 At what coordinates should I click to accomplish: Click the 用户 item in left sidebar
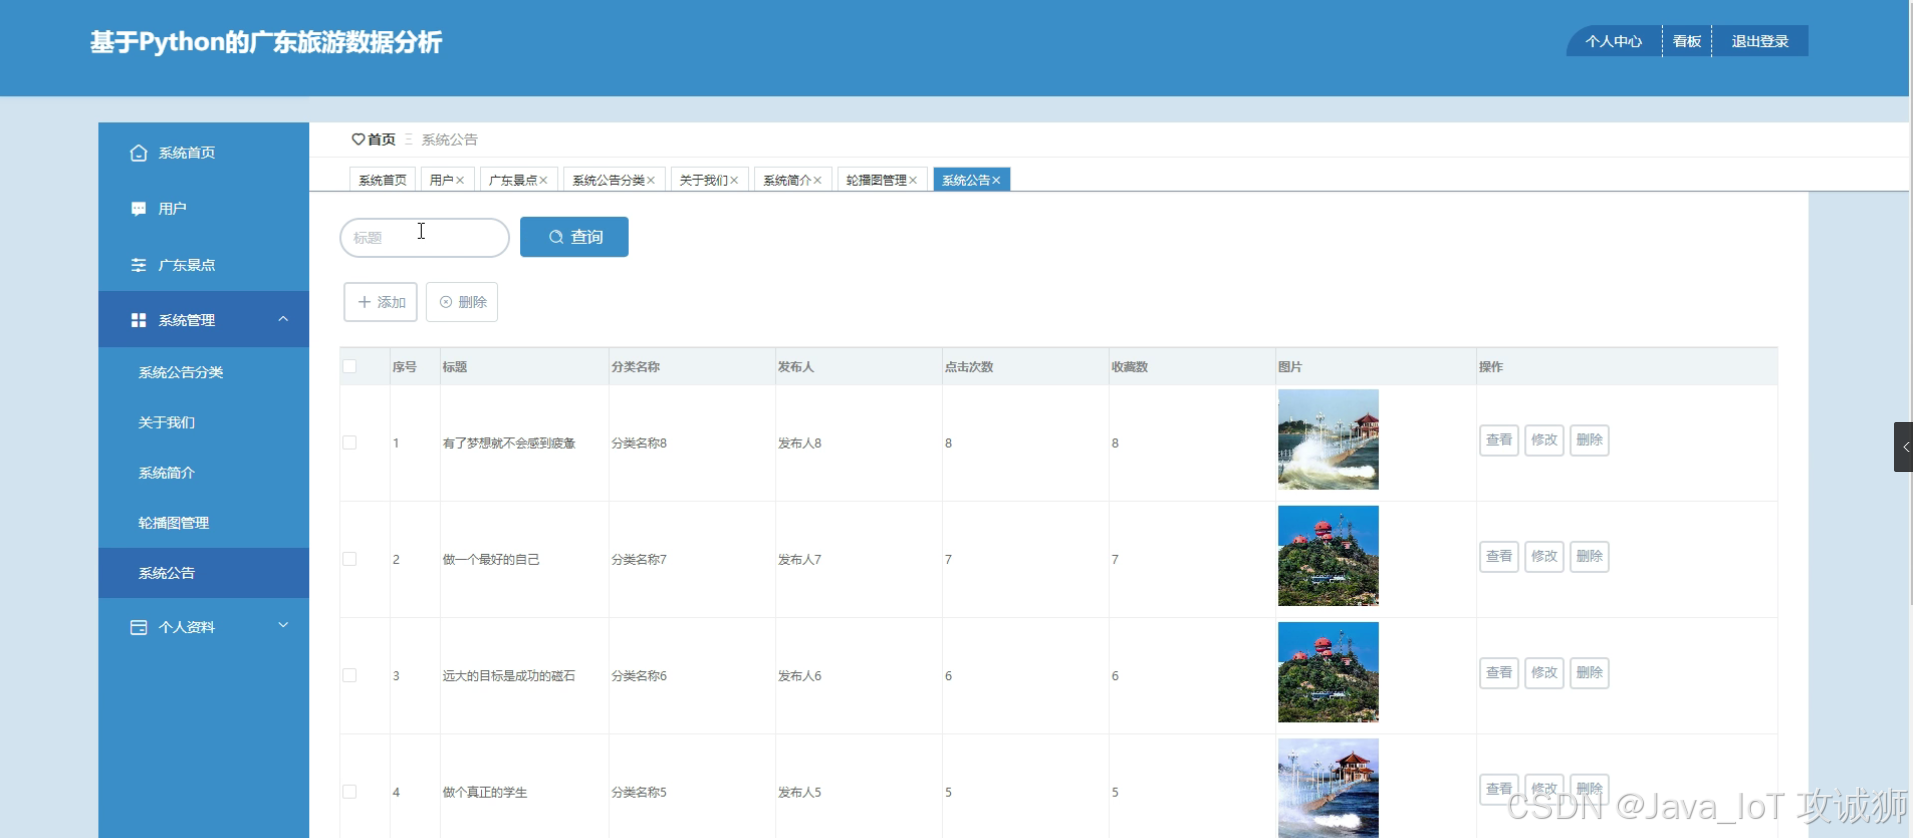pos(204,208)
